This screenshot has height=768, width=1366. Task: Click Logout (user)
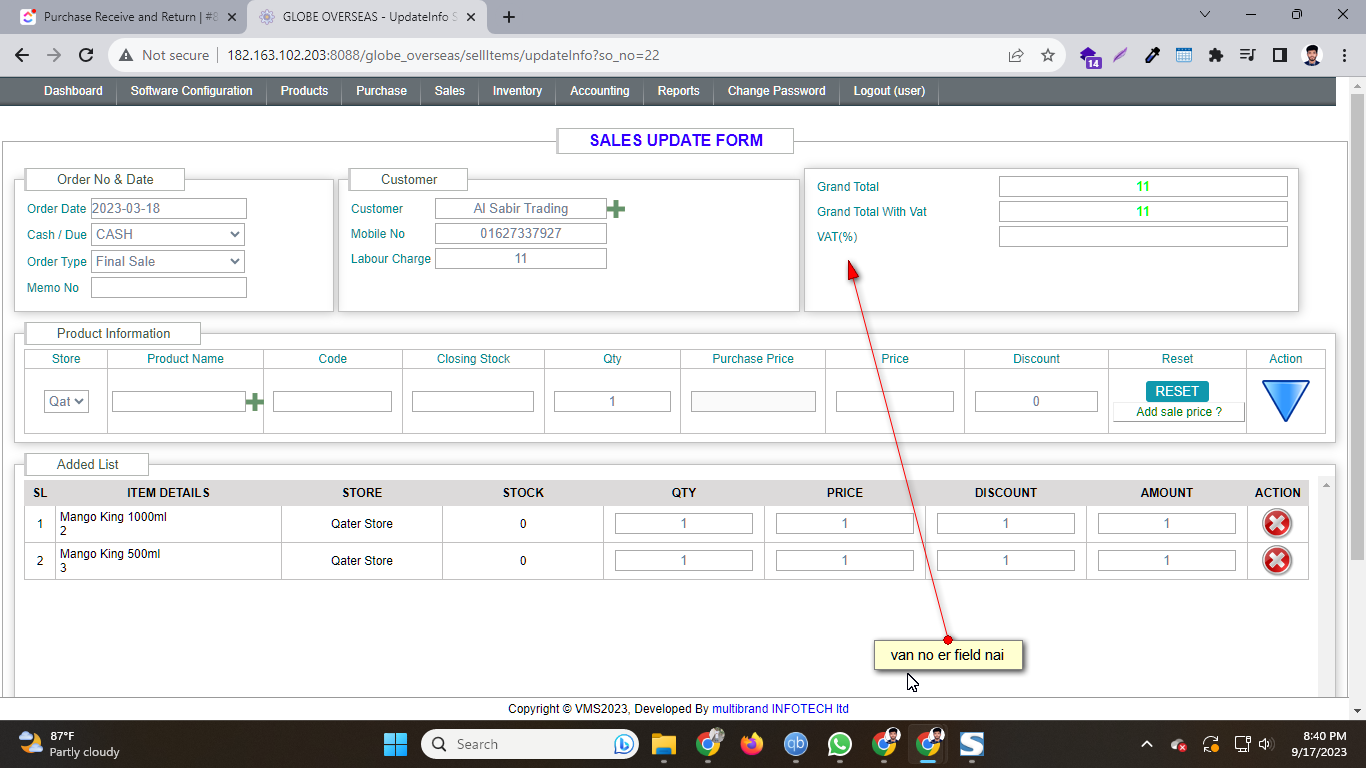[x=889, y=91]
